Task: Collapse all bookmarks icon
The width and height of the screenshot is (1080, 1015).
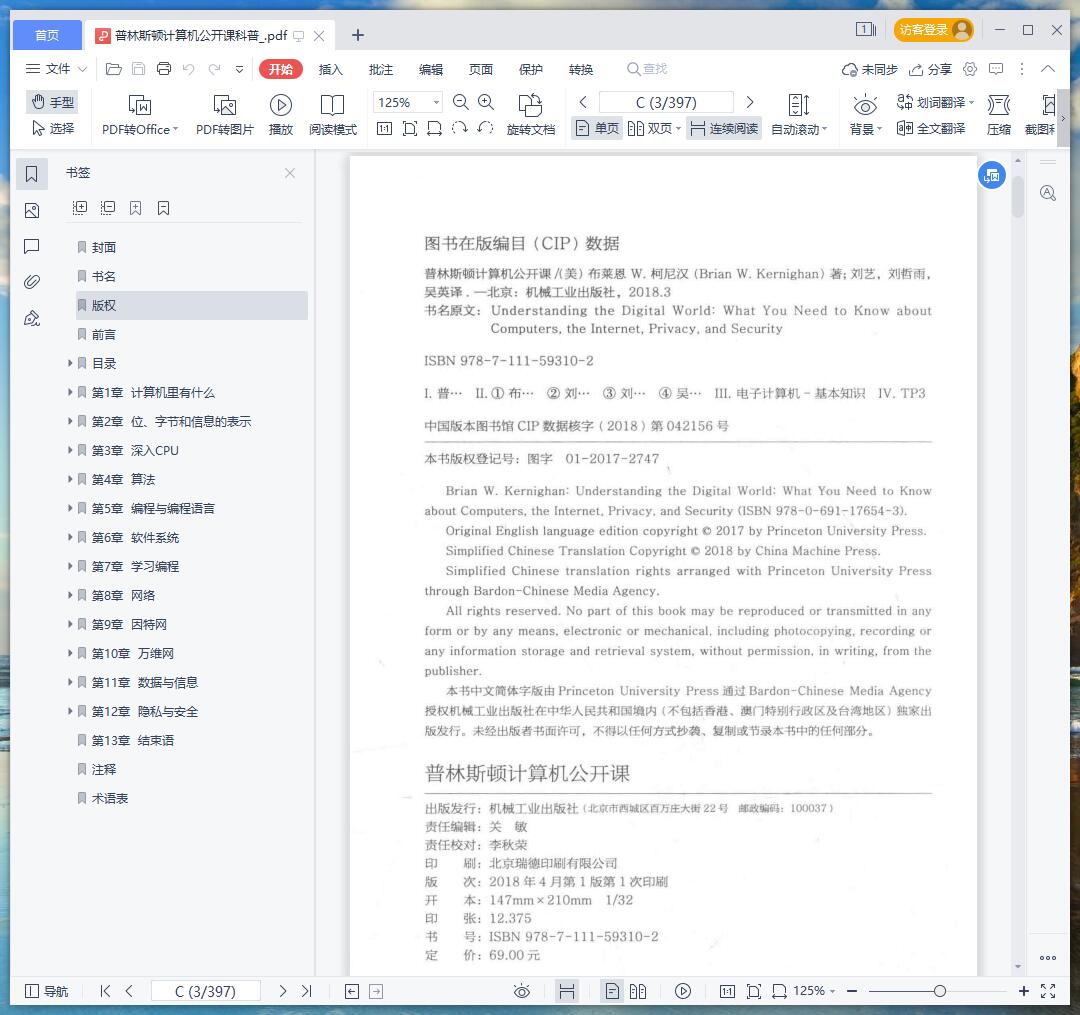Action: pos(107,208)
